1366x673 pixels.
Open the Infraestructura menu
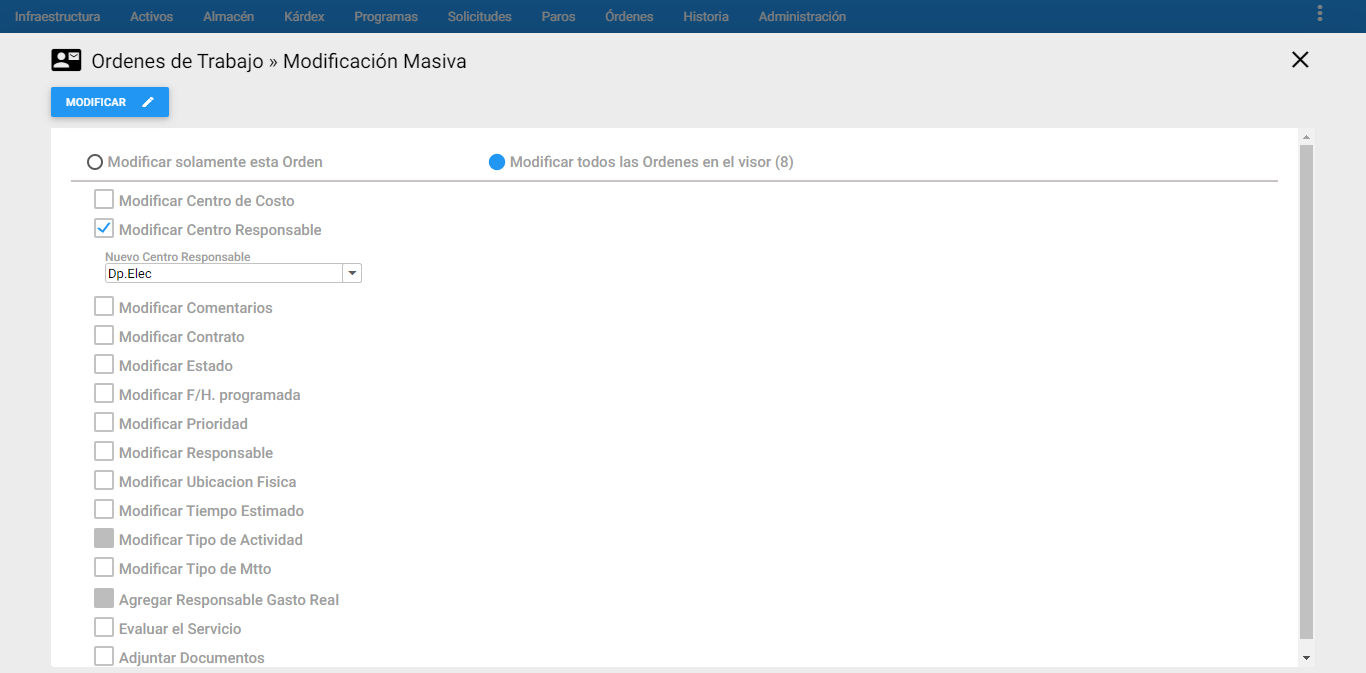(x=57, y=17)
